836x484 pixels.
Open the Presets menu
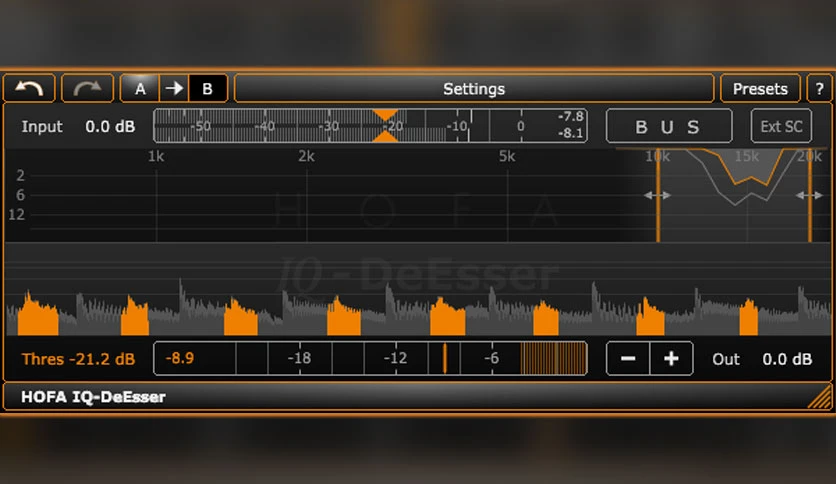[x=760, y=88]
